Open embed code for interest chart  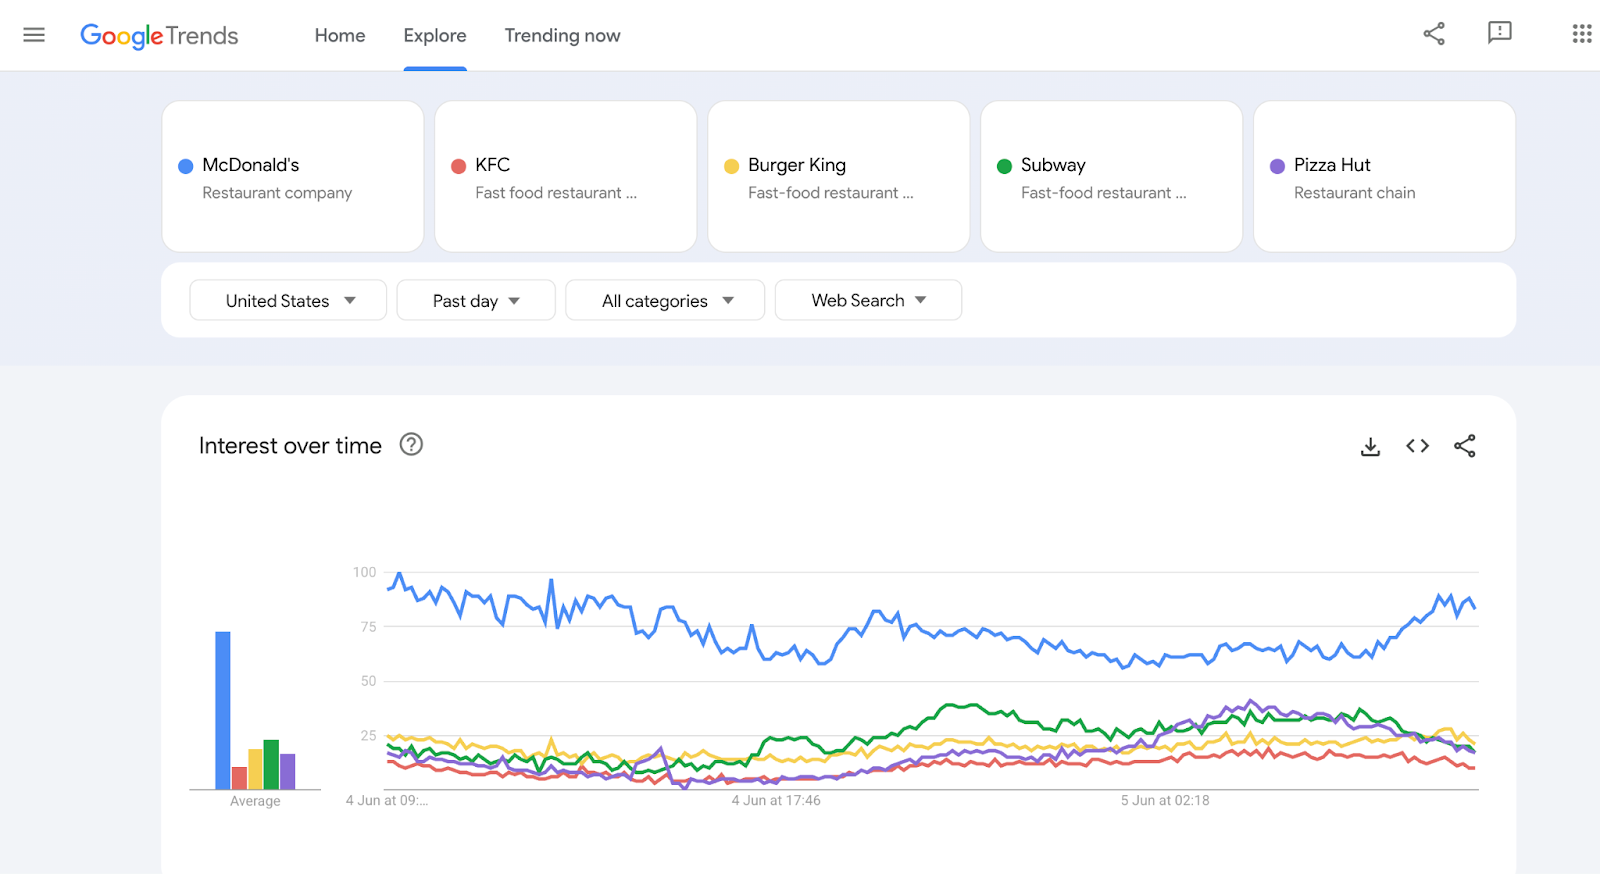coord(1417,446)
